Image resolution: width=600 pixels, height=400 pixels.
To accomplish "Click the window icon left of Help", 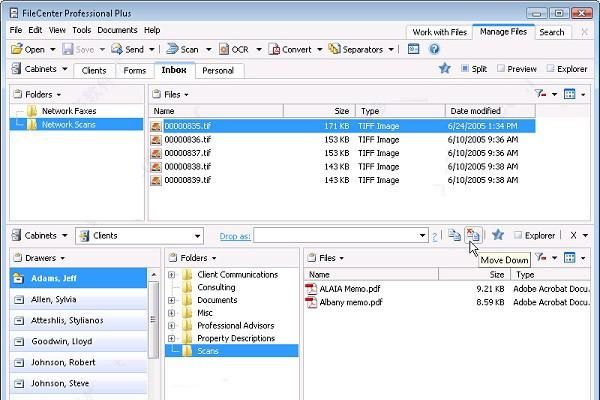I will click(414, 49).
